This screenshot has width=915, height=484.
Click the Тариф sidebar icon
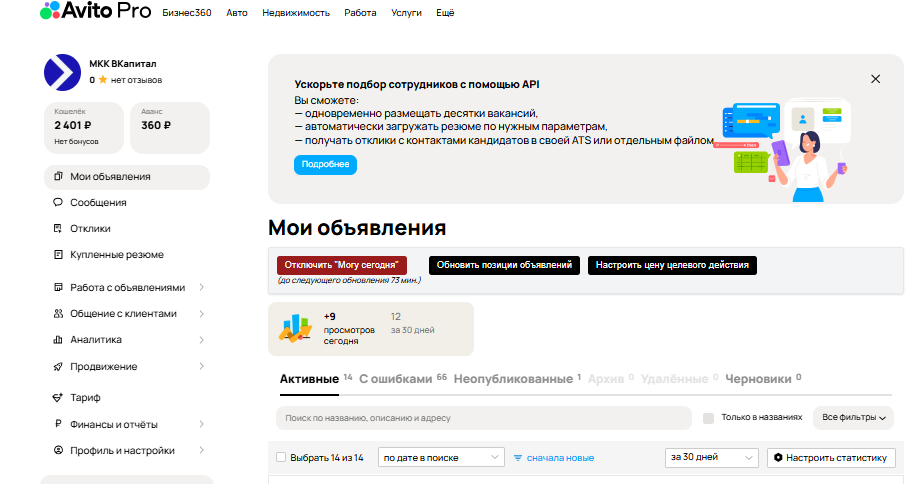click(x=58, y=398)
